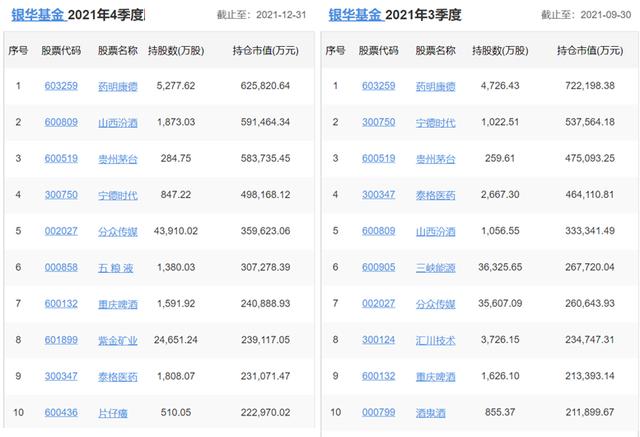640x437 pixels.
Task: Click 山西汾酒 name in 4季度 table
Action: [118, 123]
